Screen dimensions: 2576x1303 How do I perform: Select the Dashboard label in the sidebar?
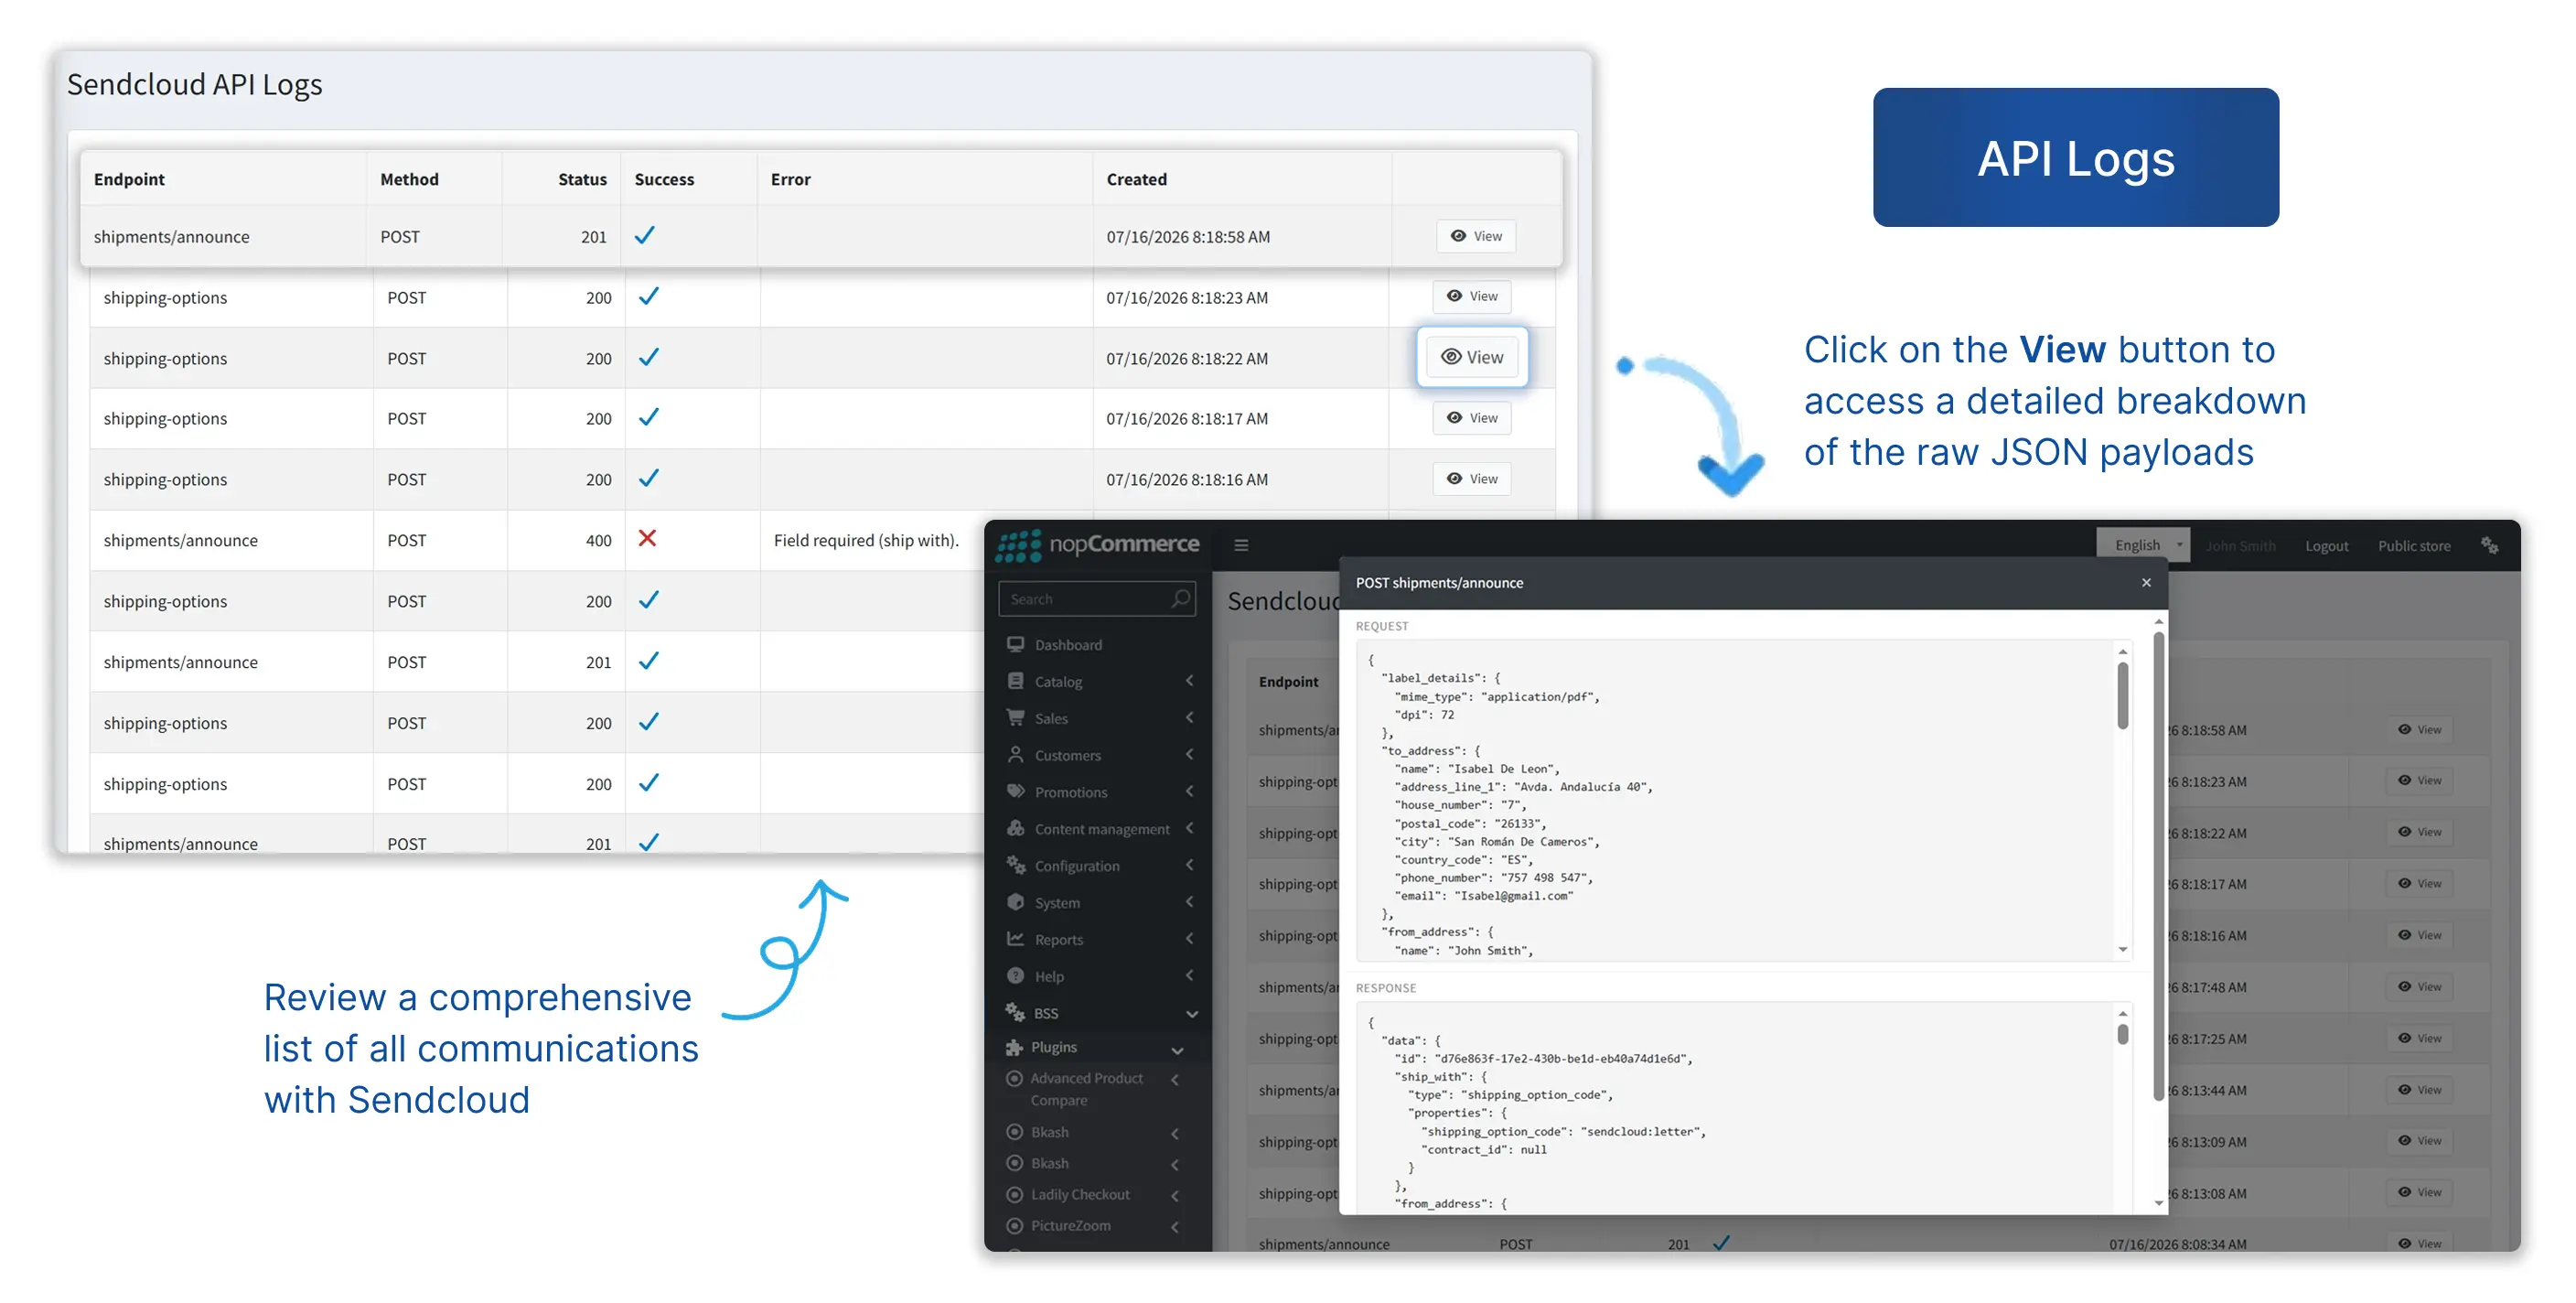point(1068,645)
